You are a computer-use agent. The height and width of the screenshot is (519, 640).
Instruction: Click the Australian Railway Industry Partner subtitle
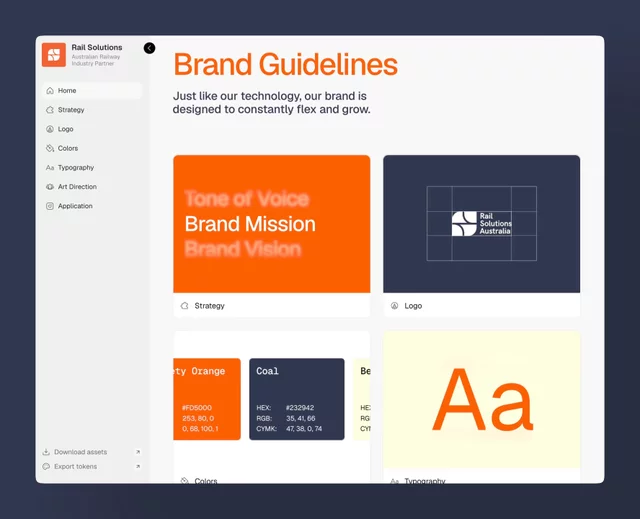tap(96, 60)
